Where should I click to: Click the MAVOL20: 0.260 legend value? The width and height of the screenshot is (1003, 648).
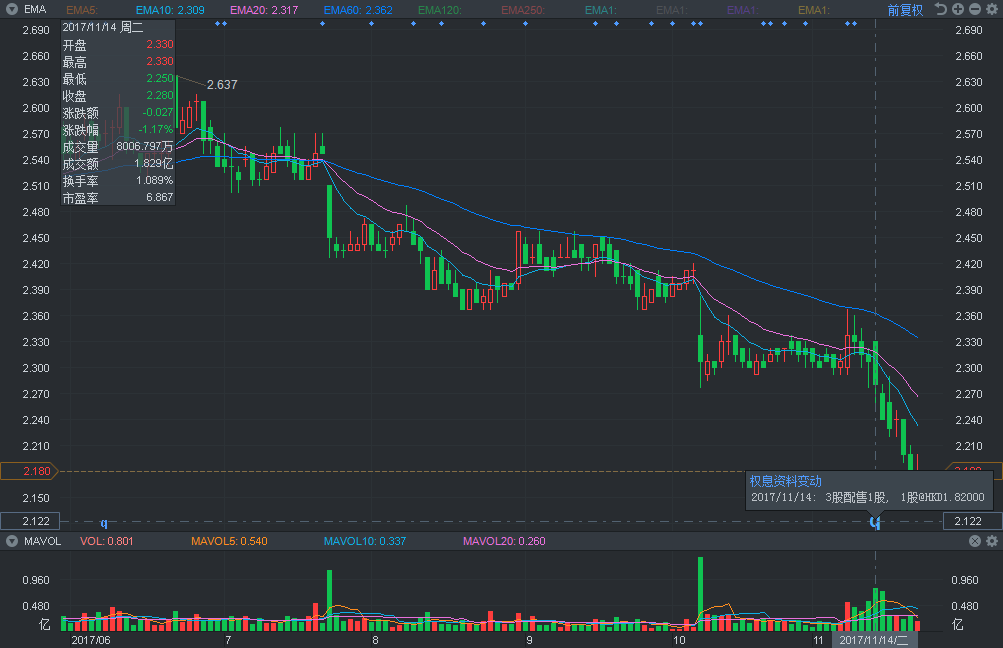pyautogui.click(x=504, y=541)
